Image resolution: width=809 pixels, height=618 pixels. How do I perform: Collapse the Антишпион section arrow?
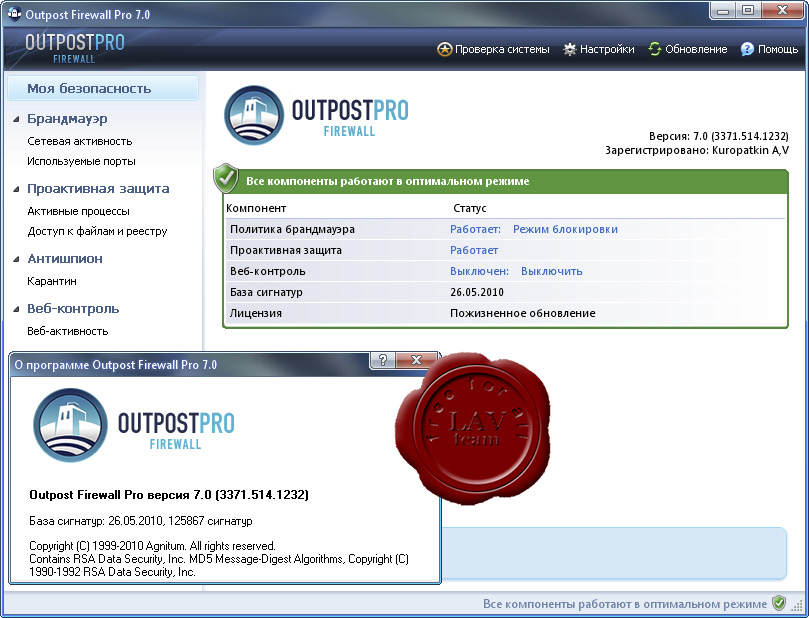click(x=17, y=259)
